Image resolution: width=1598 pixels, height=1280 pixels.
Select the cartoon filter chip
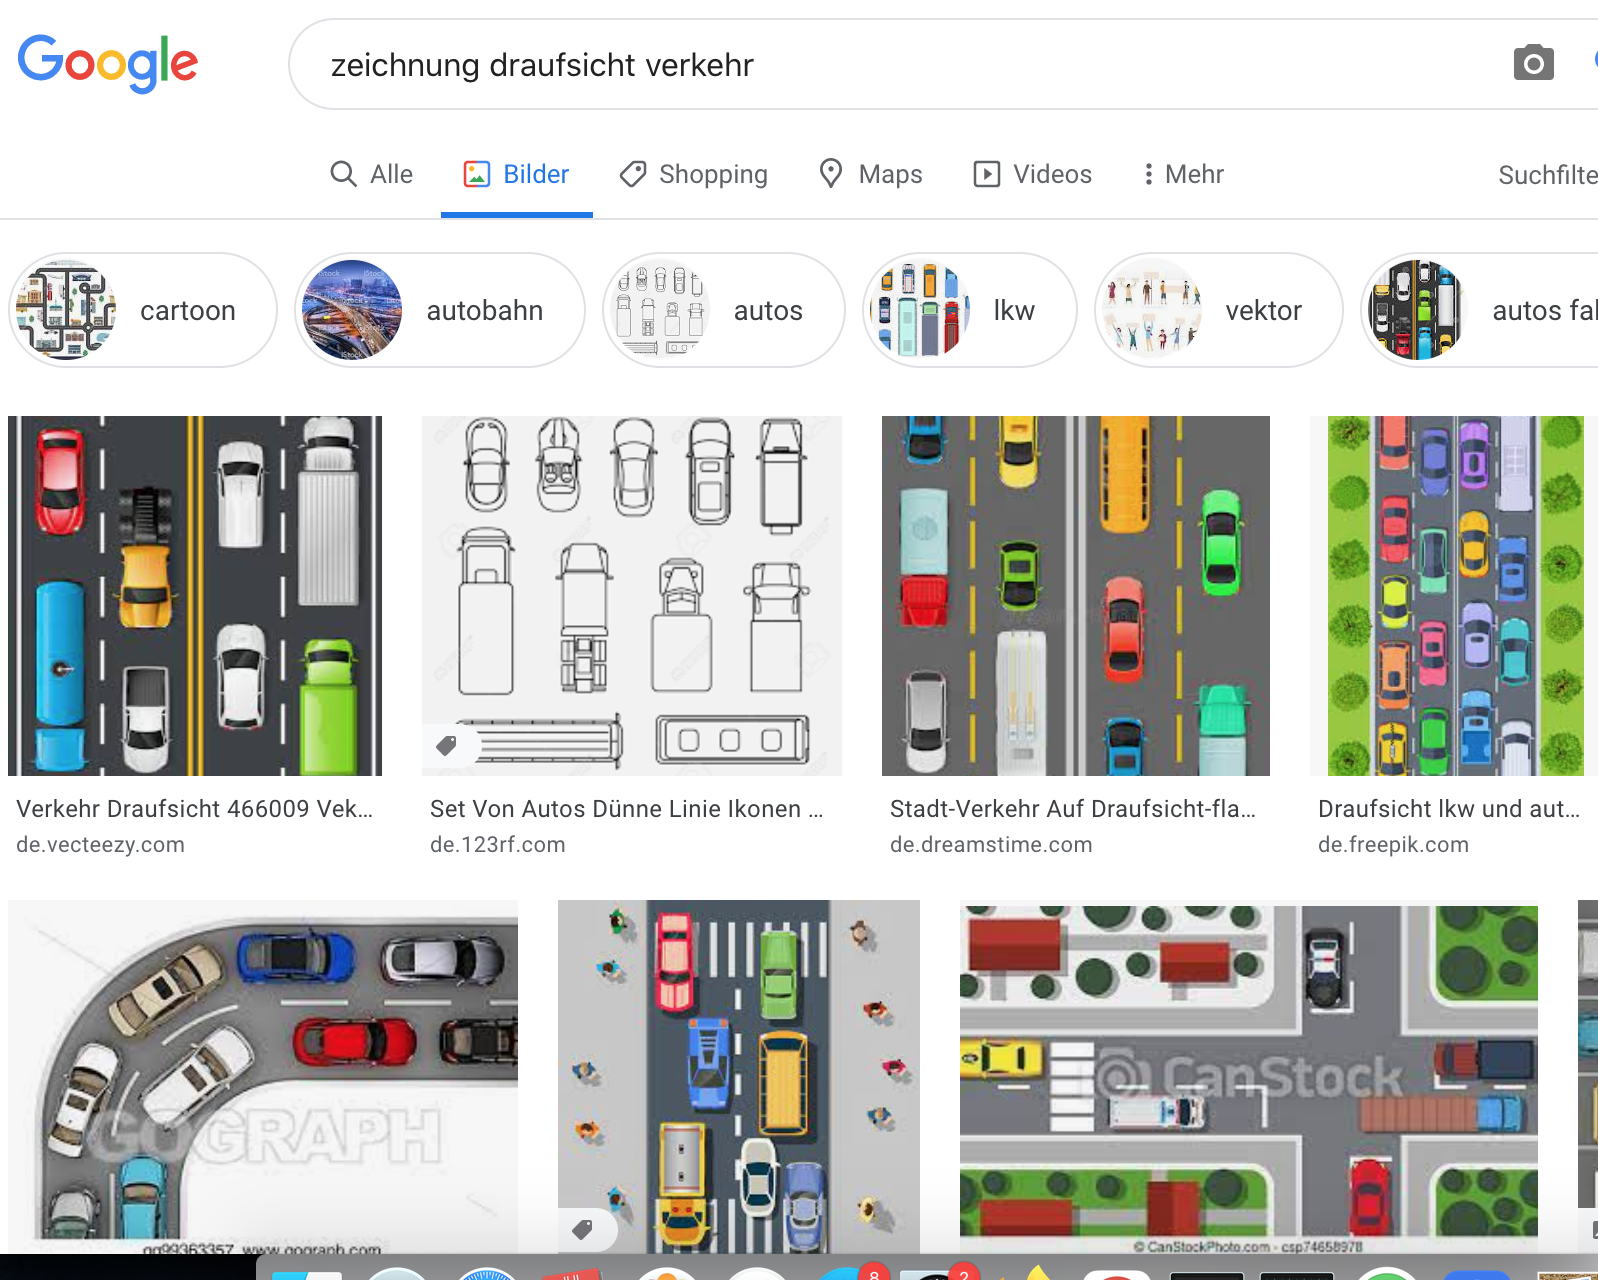coord(143,310)
